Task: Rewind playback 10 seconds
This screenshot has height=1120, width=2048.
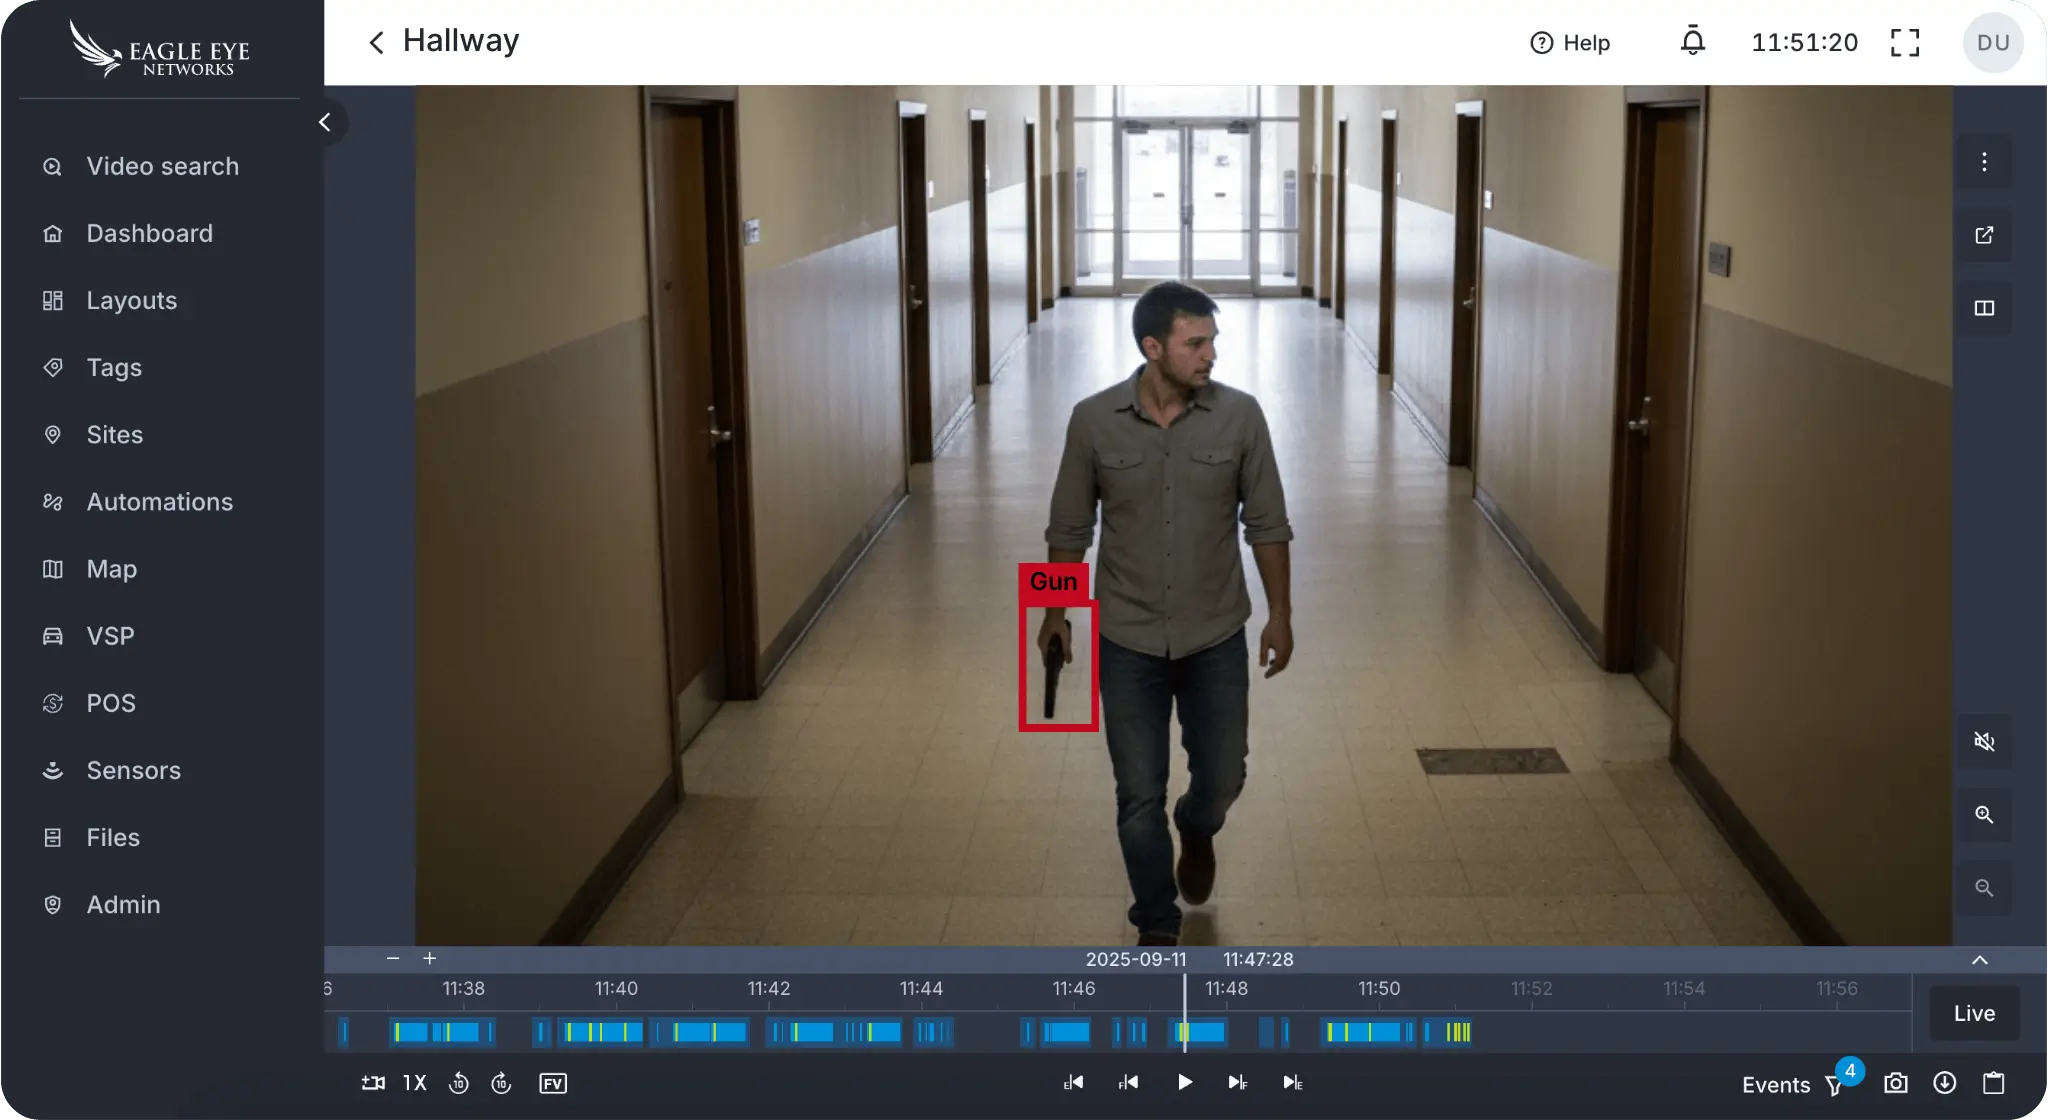Action: (x=460, y=1082)
